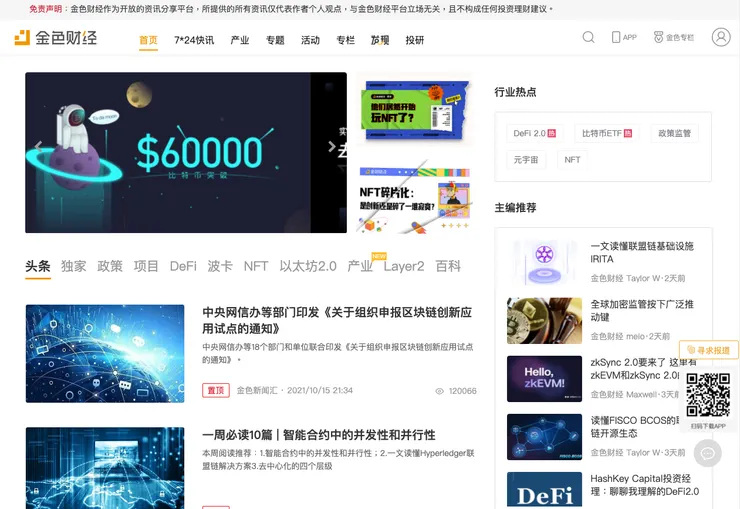Click 金色新闻汇 author name
This screenshot has height=509, width=740.
tap(257, 391)
